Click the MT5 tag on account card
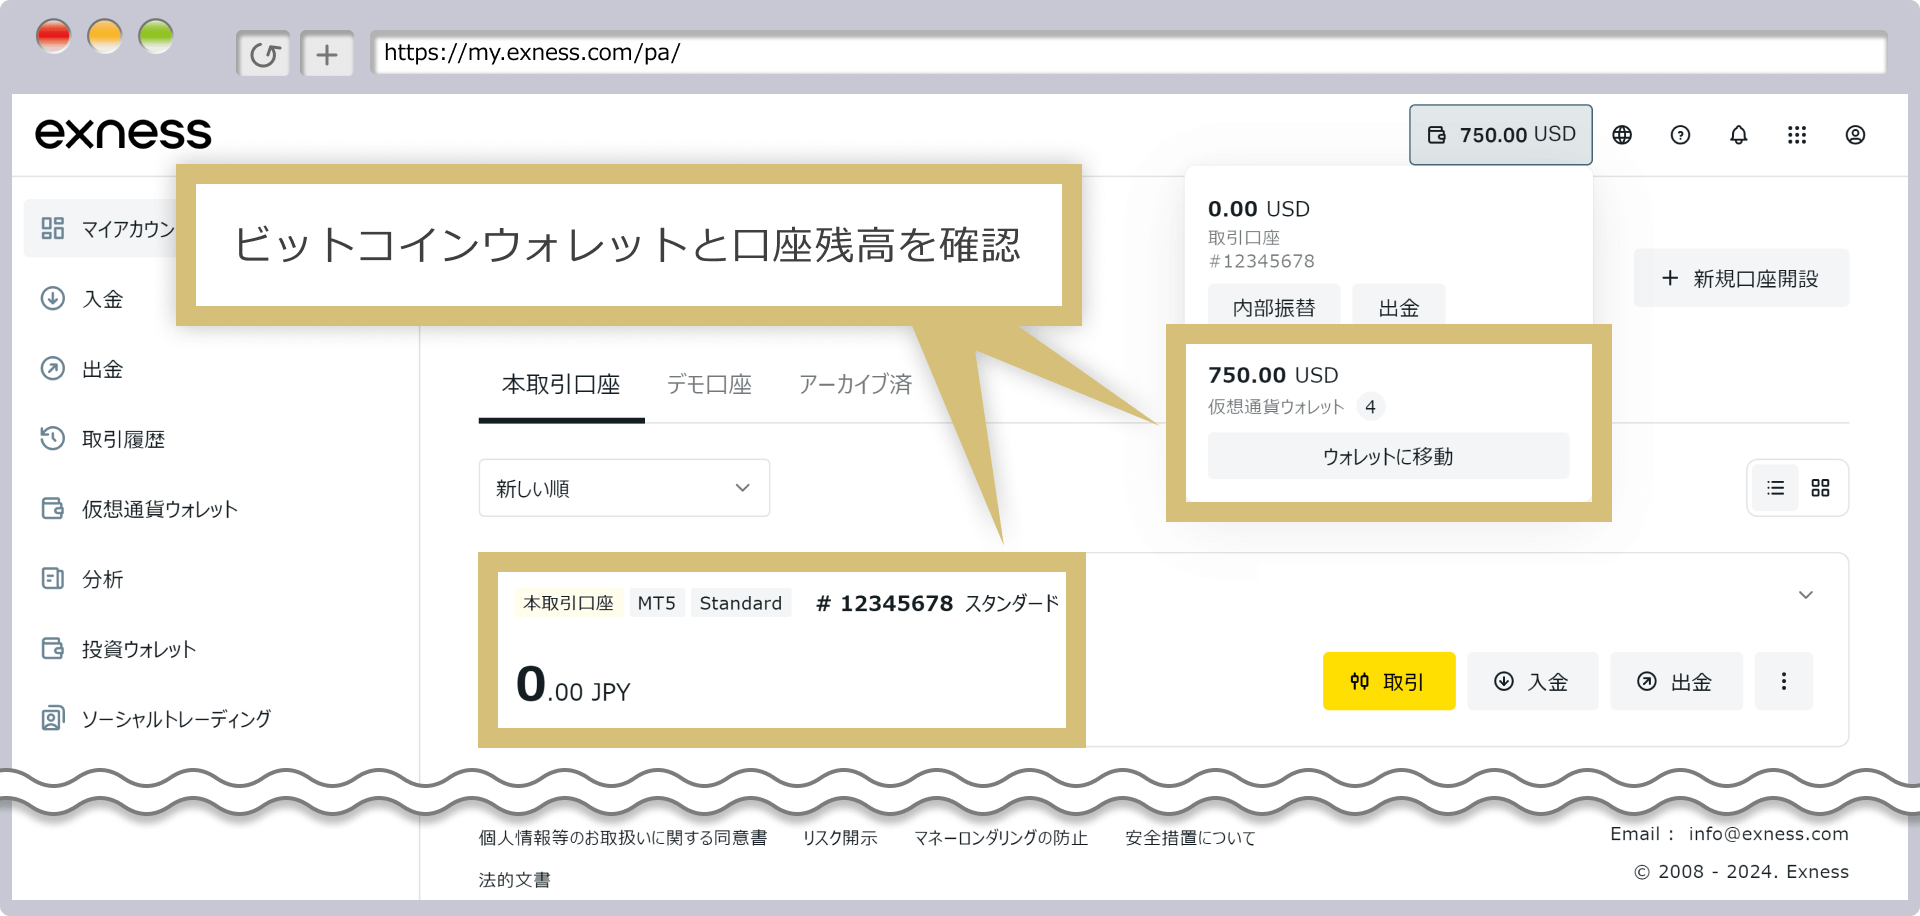Image resolution: width=1920 pixels, height=916 pixels. pyautogui.click(x=657, y=603)
